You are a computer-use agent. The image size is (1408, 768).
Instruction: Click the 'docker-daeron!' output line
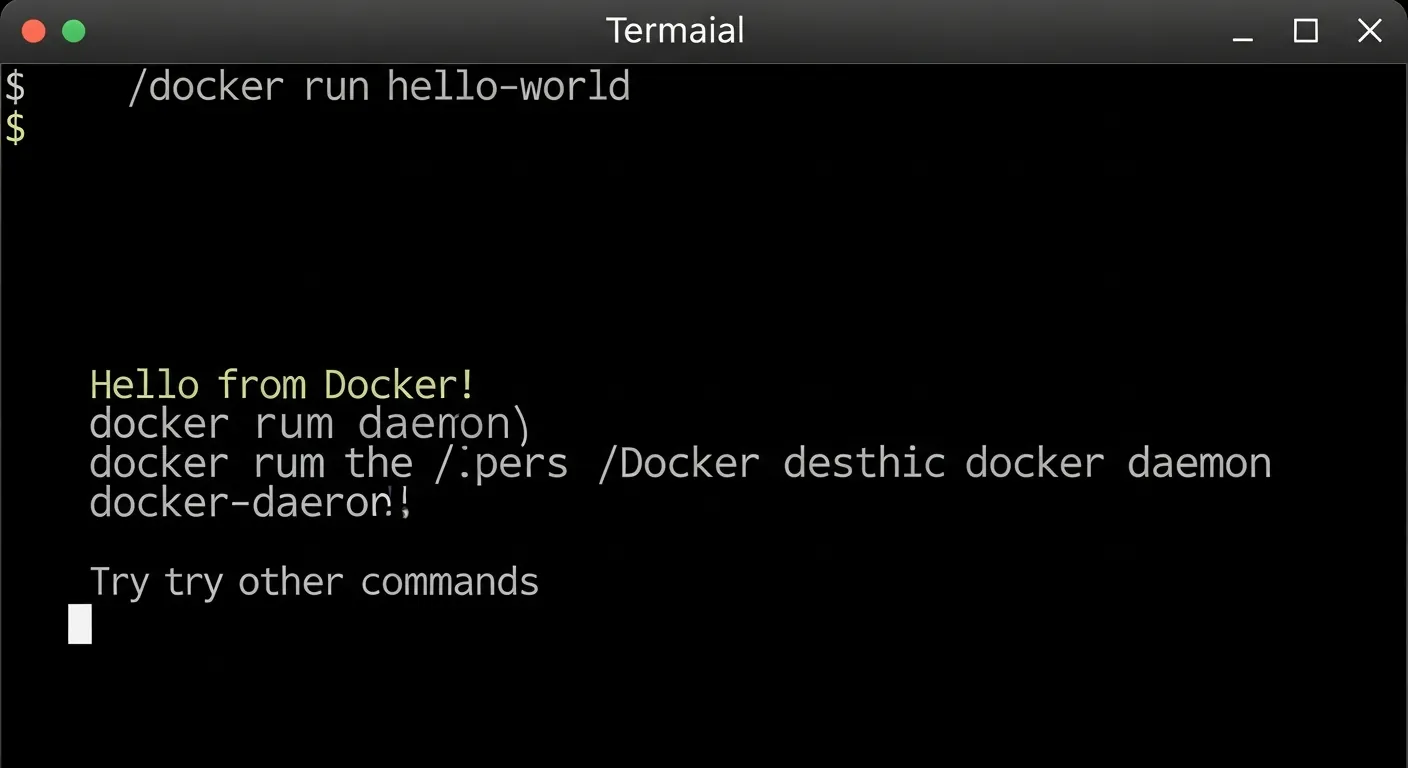pyautogui.click(x=249, y=502)
